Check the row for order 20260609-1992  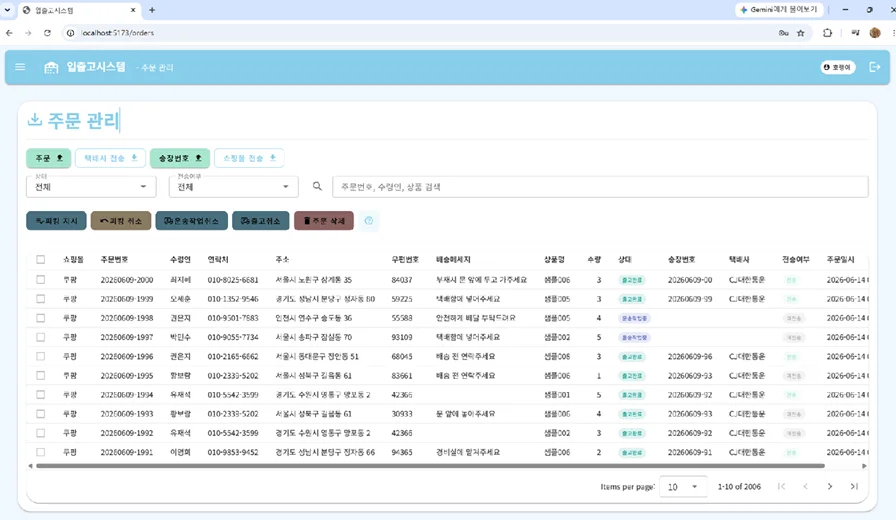pyautogui.click(x=41, y=433)
